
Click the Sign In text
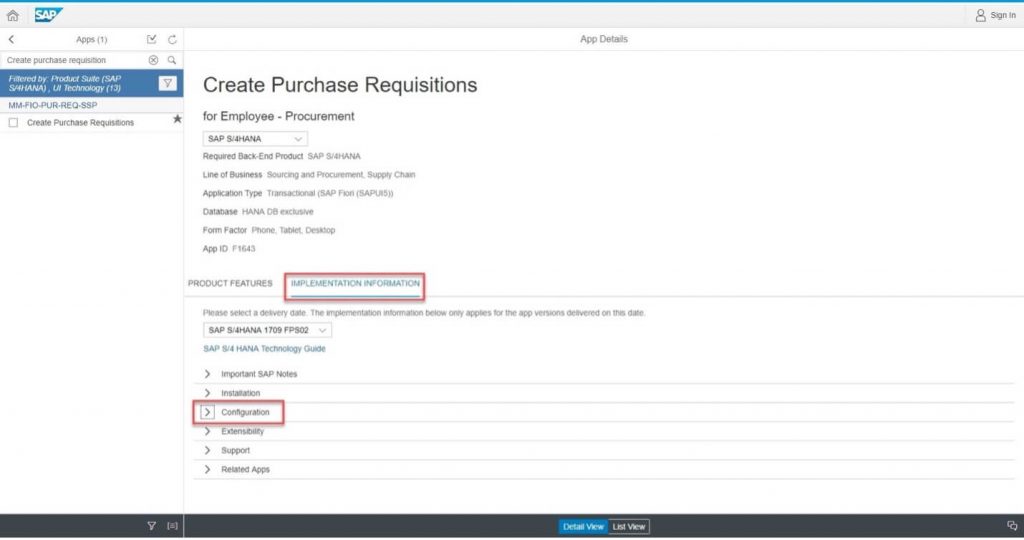coord(1002,15)
